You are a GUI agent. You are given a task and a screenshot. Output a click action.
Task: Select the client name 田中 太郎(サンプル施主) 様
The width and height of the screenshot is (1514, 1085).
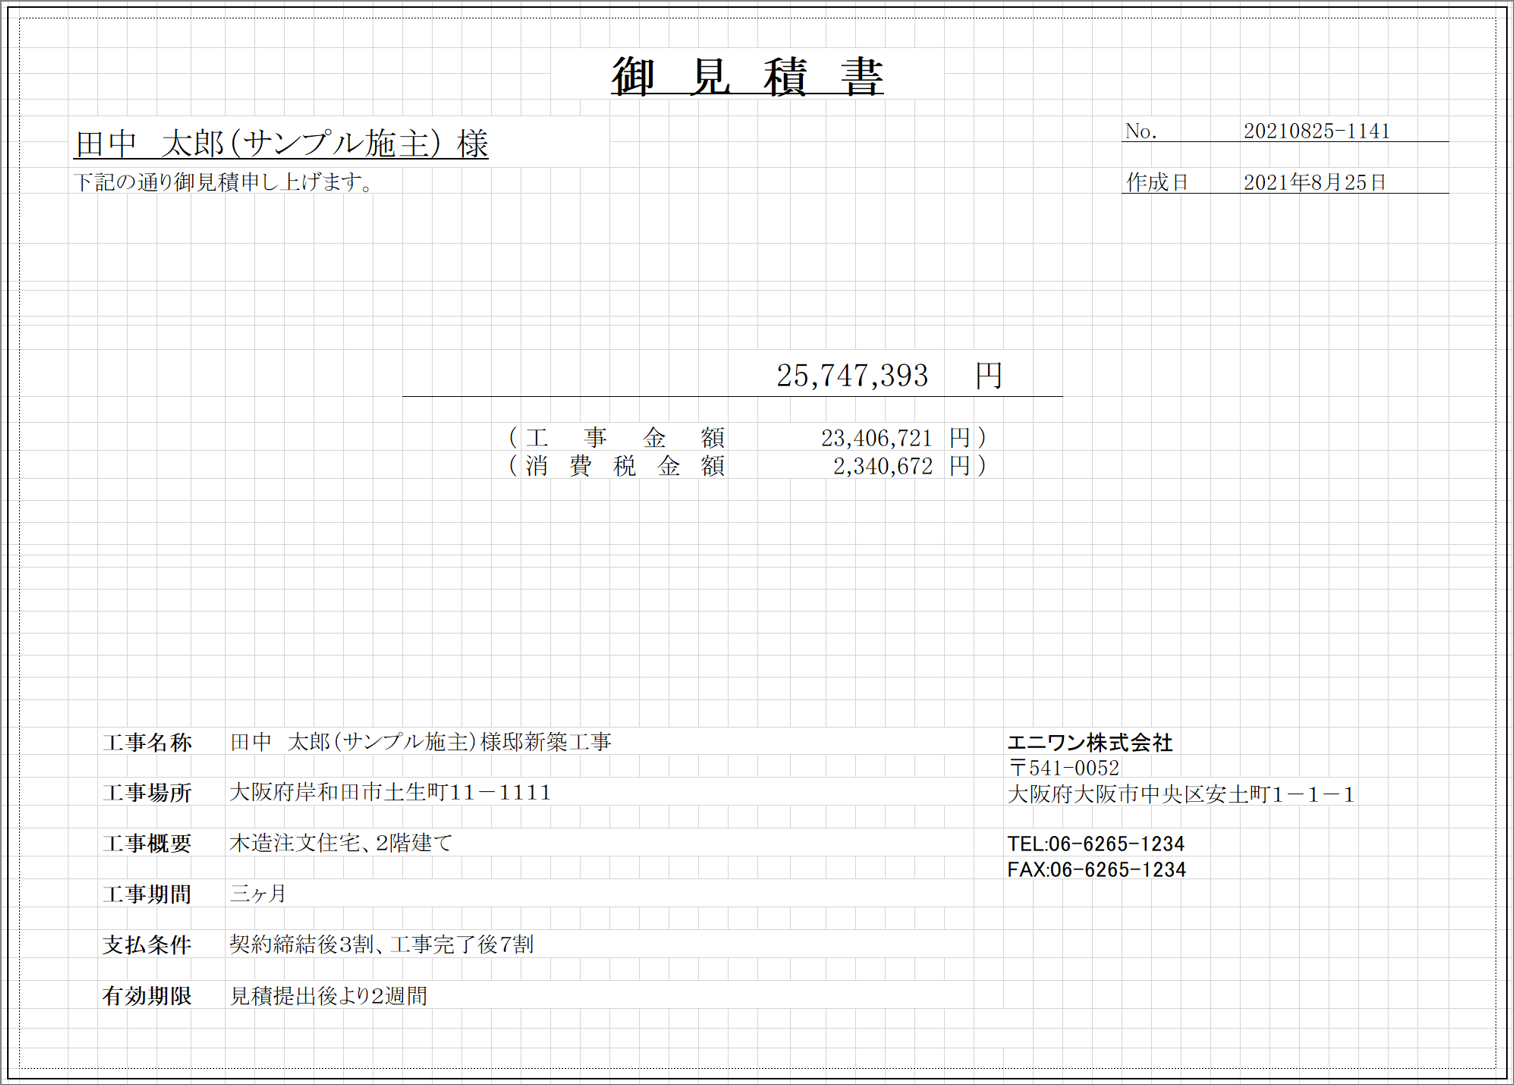[281, 143]
